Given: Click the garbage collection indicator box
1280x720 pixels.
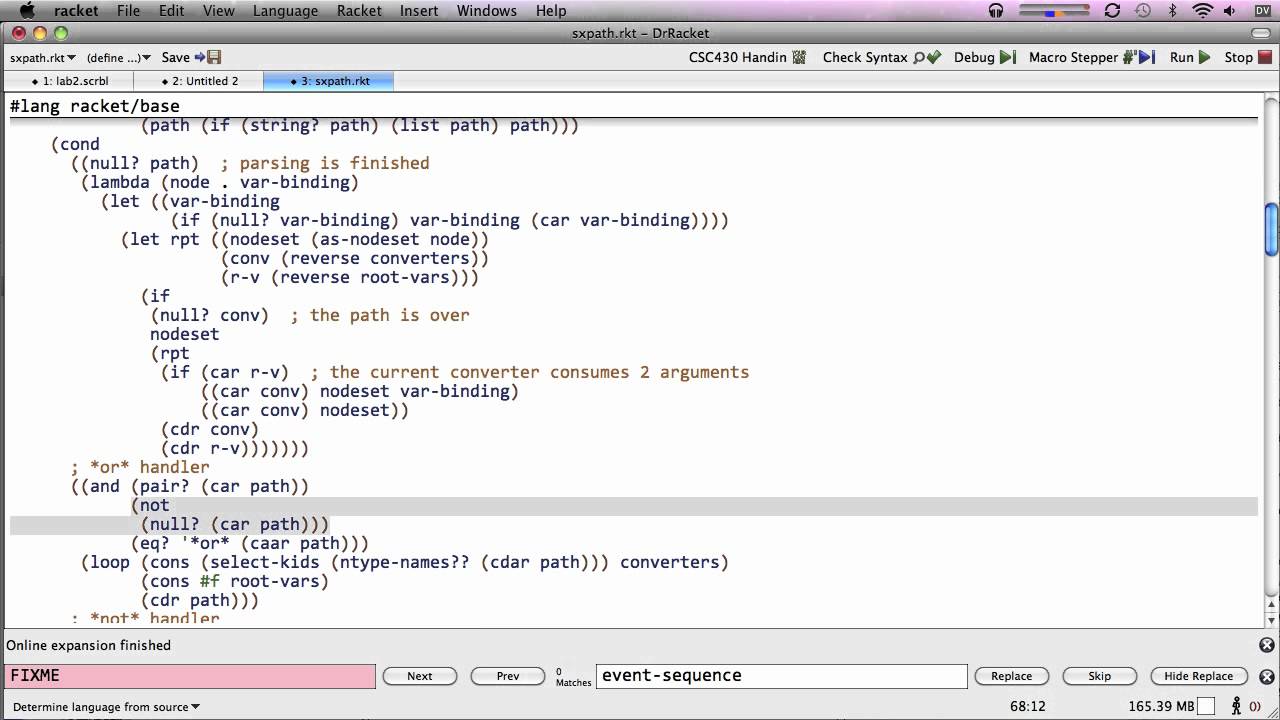Looking at the screenshot, I should [x=1208, y=707].
